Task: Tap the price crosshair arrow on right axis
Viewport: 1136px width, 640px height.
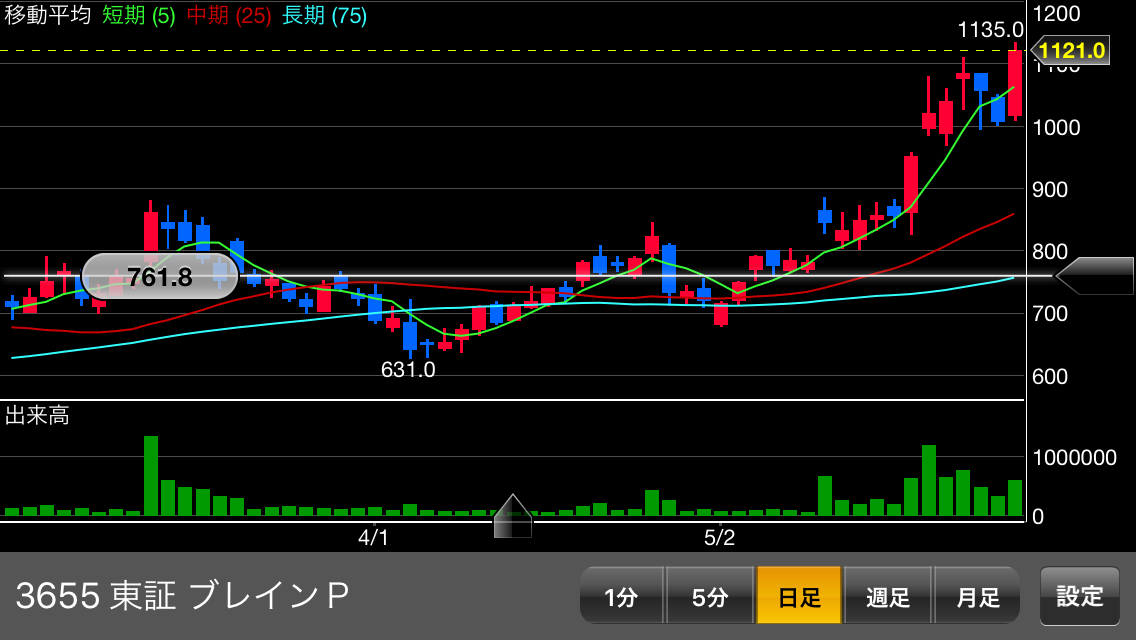Action: (x=1094, y=276)
